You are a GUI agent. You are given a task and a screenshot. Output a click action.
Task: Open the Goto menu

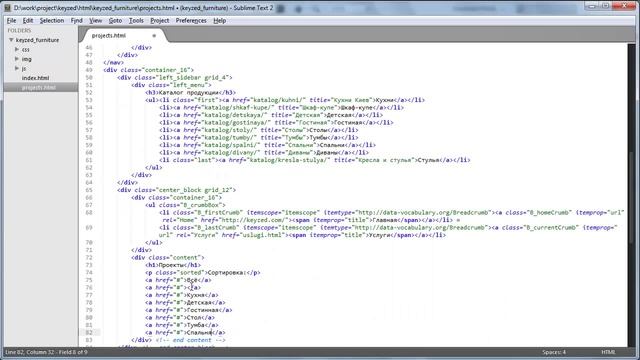116,20
